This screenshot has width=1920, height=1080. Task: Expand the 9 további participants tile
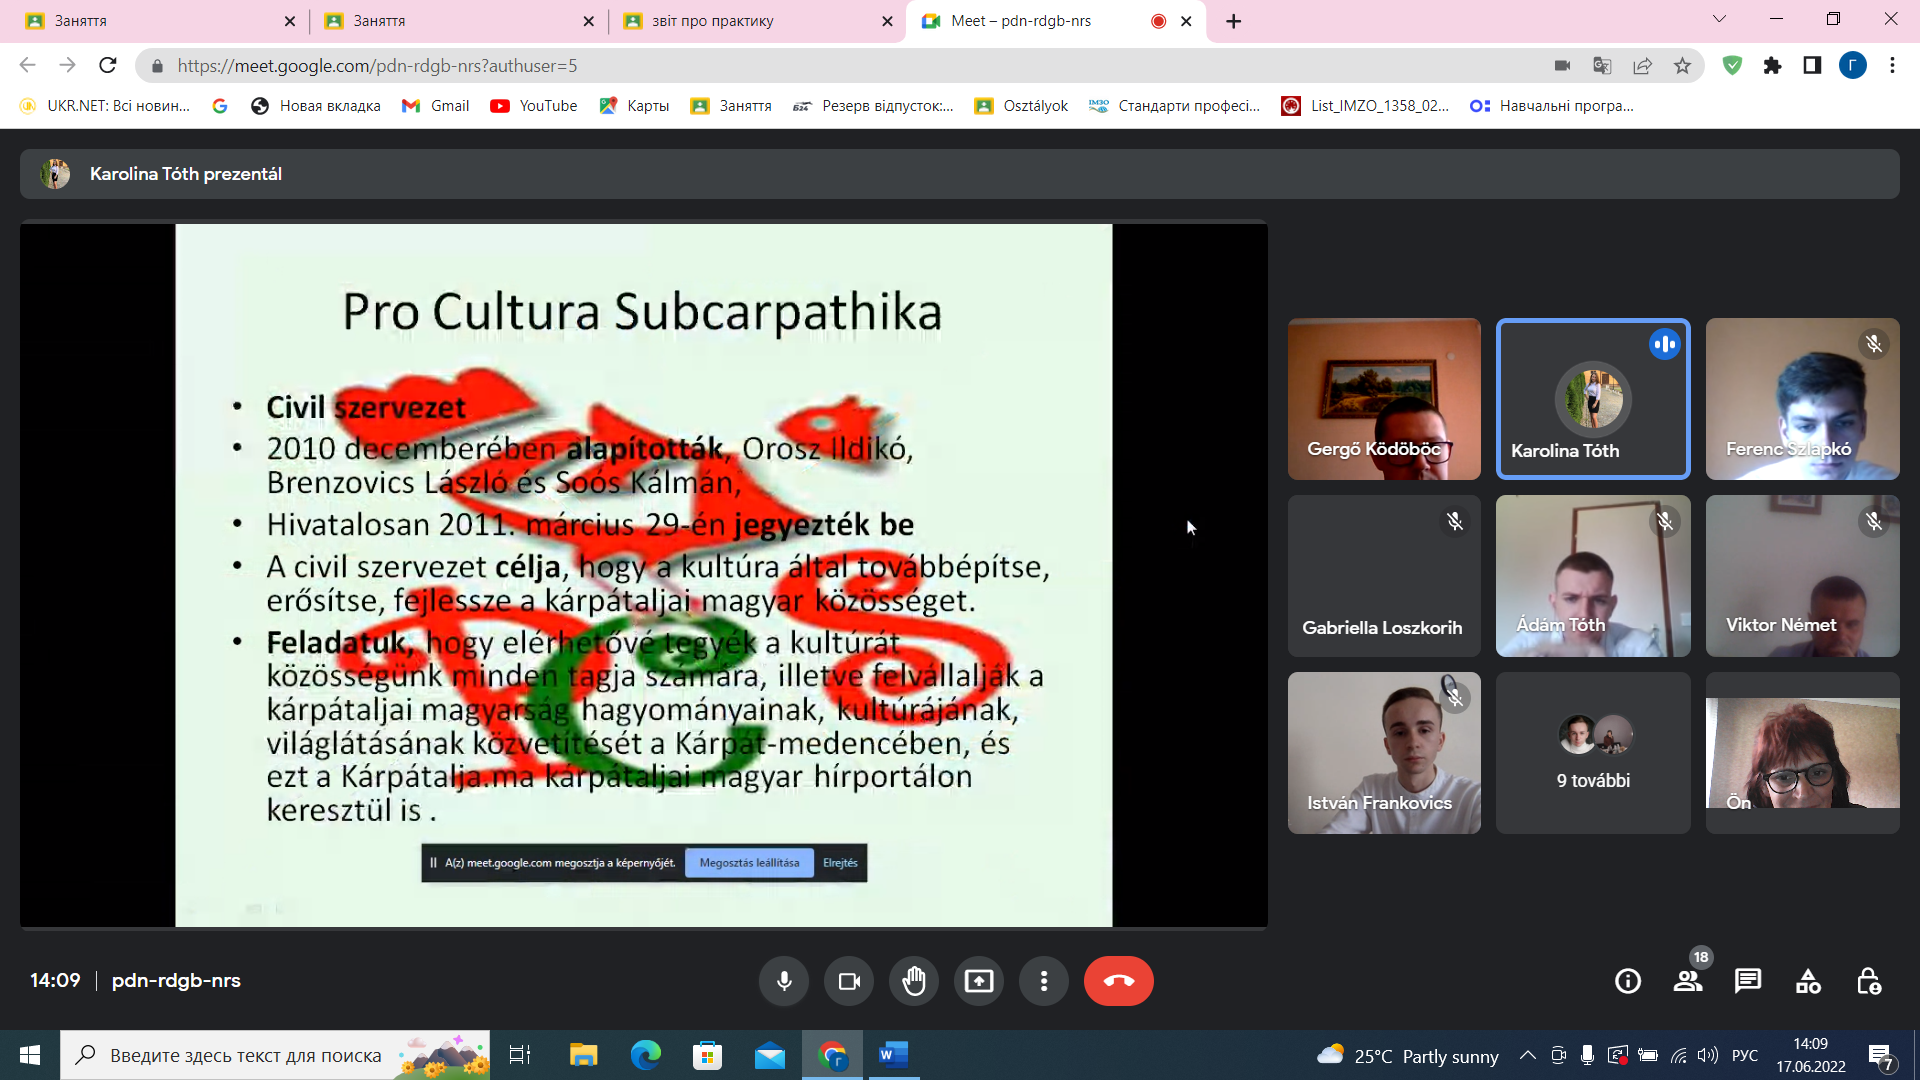1593,753
